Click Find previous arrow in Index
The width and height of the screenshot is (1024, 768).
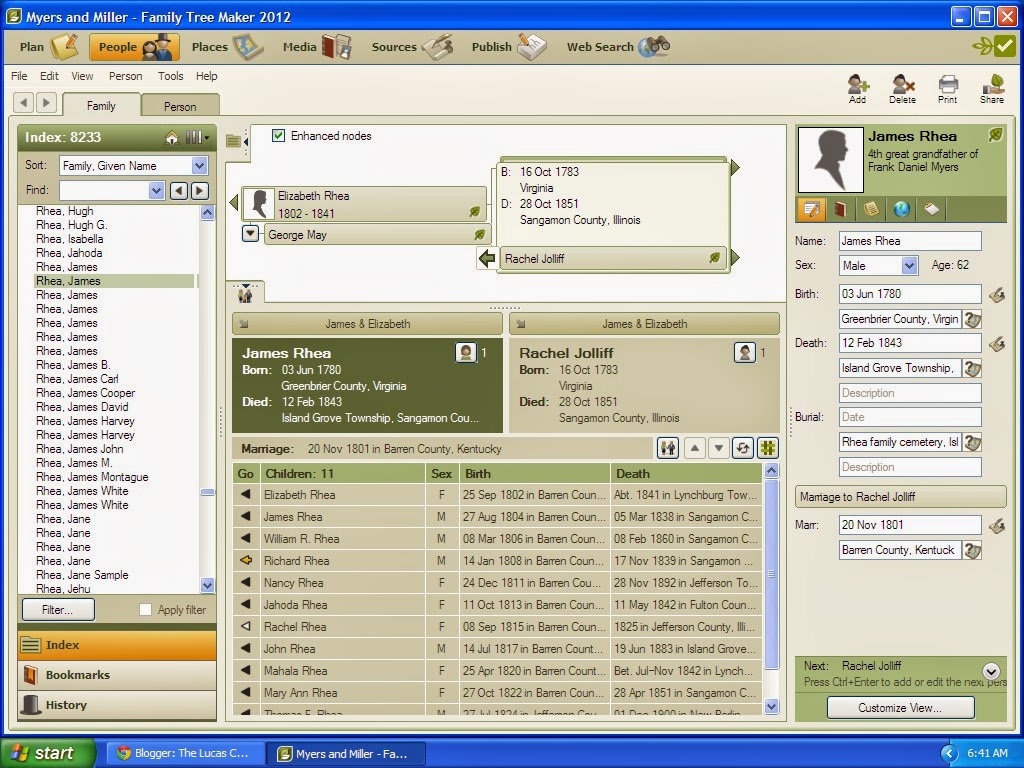point(178,191)
